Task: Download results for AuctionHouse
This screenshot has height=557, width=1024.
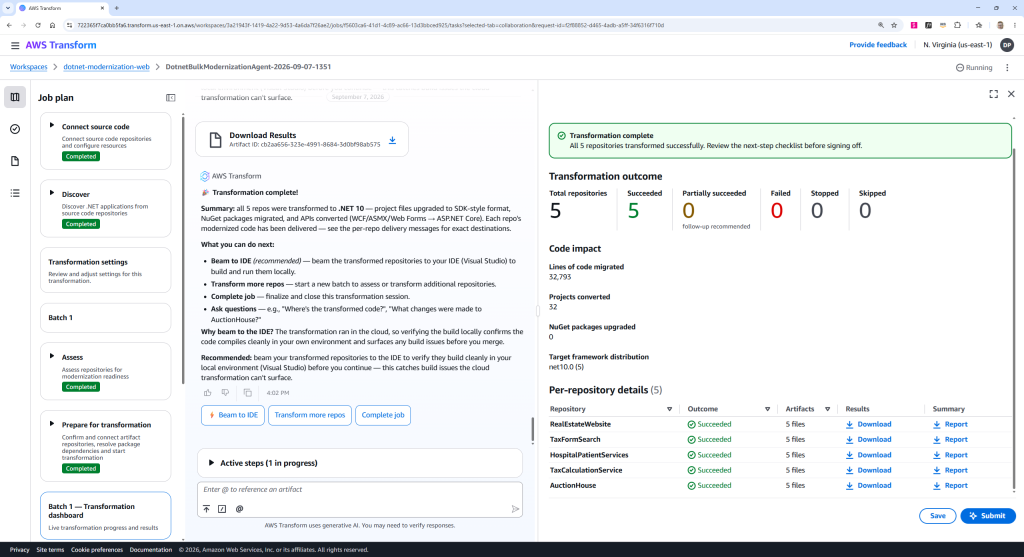Action: [x=868, y=486]
